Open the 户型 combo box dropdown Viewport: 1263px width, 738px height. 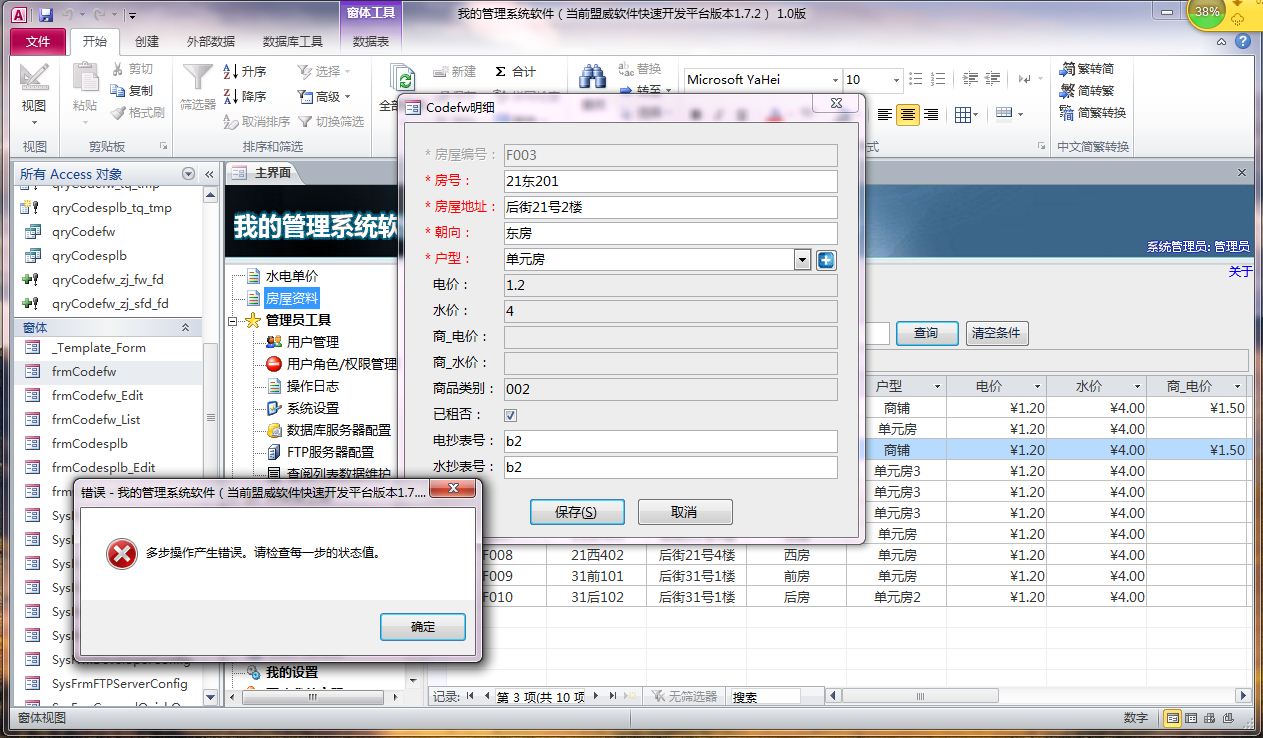pyautogui.click(x=802, y=260)
